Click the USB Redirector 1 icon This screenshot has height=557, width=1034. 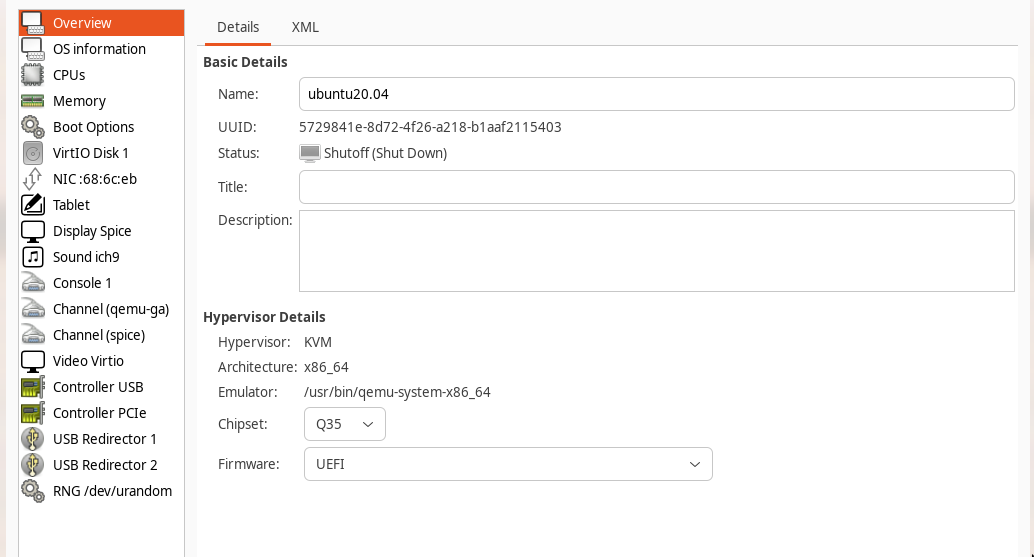(x=33, y=439)
